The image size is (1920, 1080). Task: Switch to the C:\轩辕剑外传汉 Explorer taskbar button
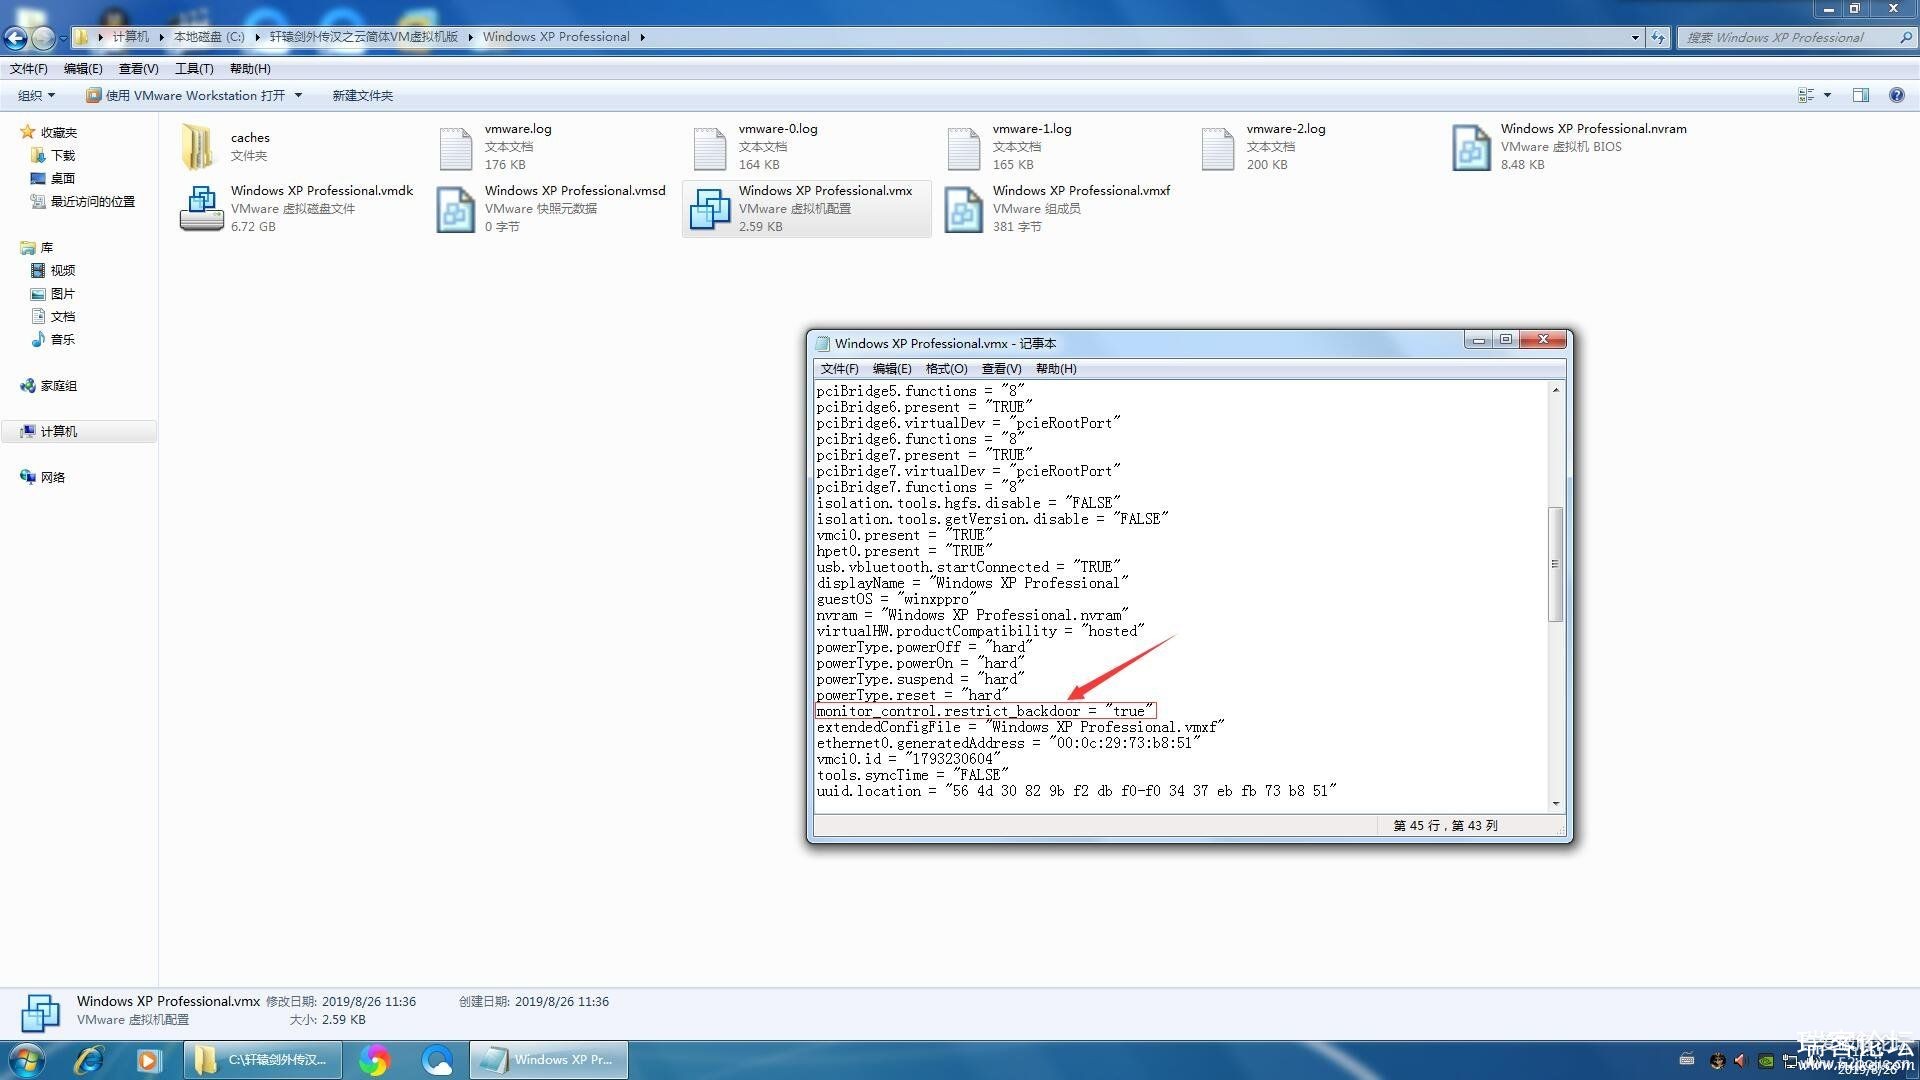click(x=263, y=1060)
